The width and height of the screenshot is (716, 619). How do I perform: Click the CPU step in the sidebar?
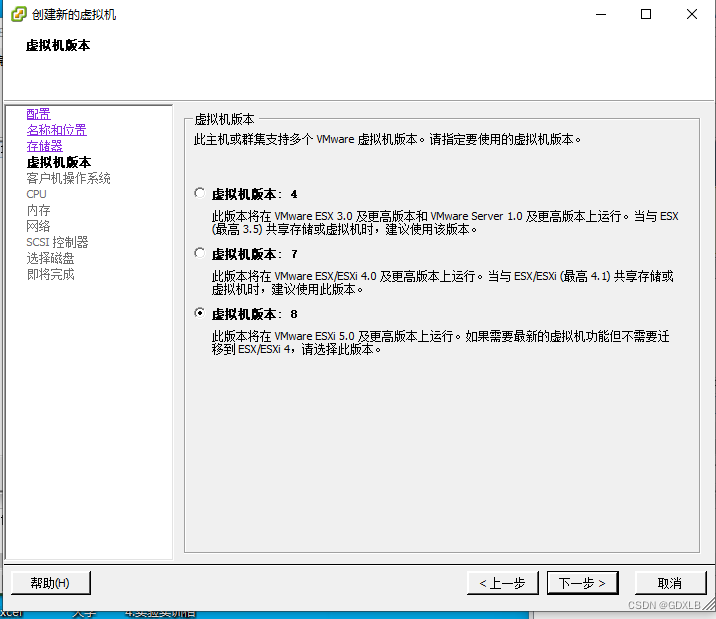click(x=36, y=194)
